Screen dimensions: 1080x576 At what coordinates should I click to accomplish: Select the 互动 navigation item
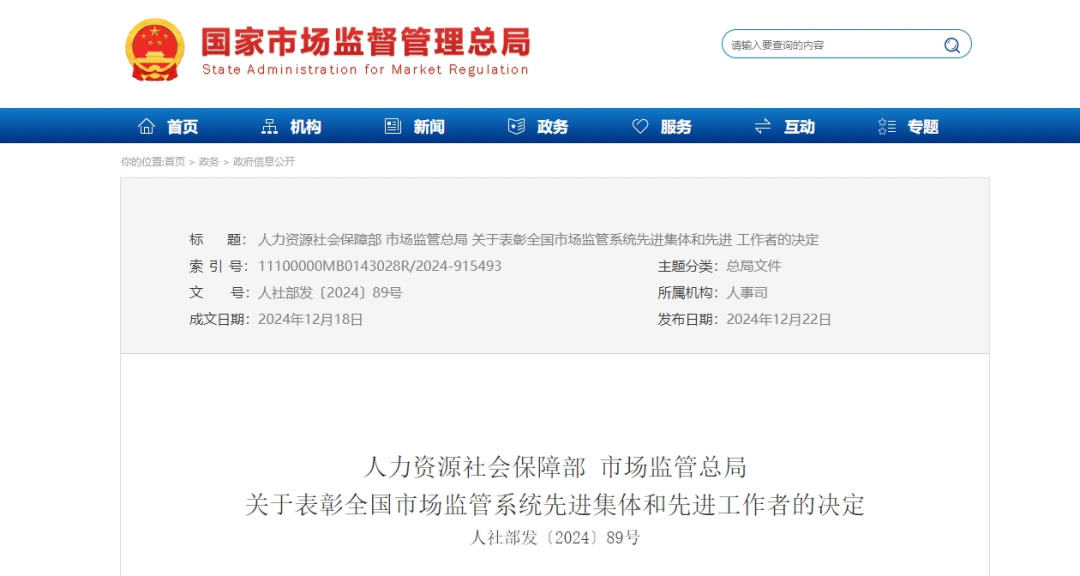(799, 127)
